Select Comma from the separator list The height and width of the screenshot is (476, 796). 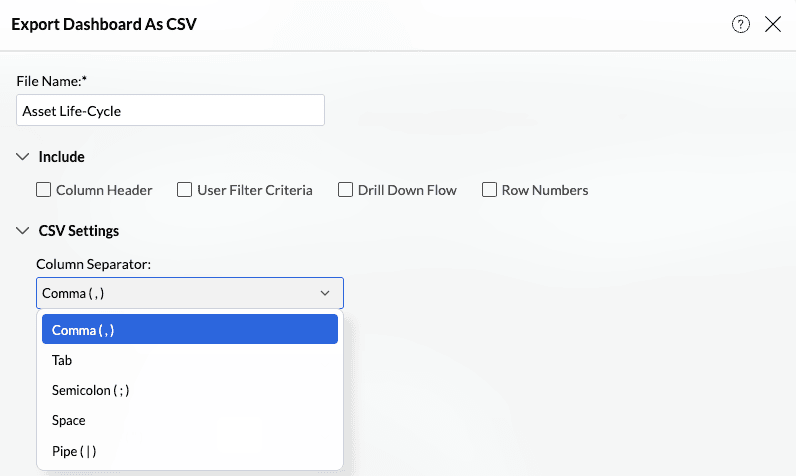point(190,330)
